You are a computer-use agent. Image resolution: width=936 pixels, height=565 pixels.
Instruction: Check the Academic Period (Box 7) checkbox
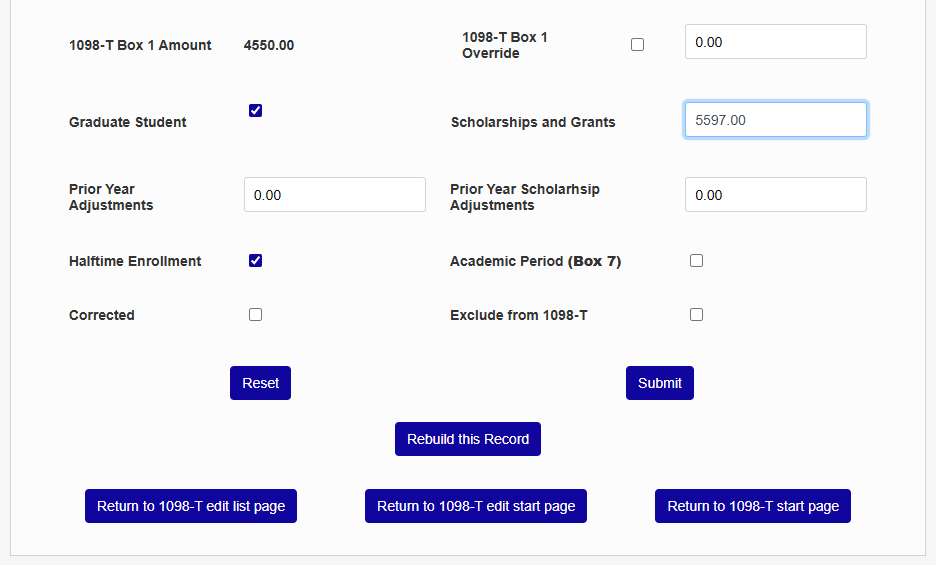point(696,261)
